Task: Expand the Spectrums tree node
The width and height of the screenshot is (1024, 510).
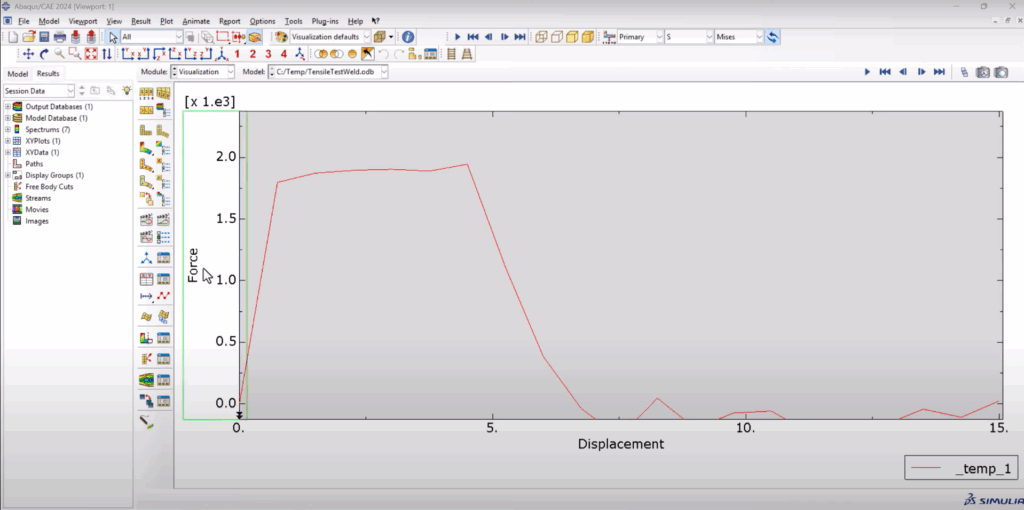Action: (7, 129)
